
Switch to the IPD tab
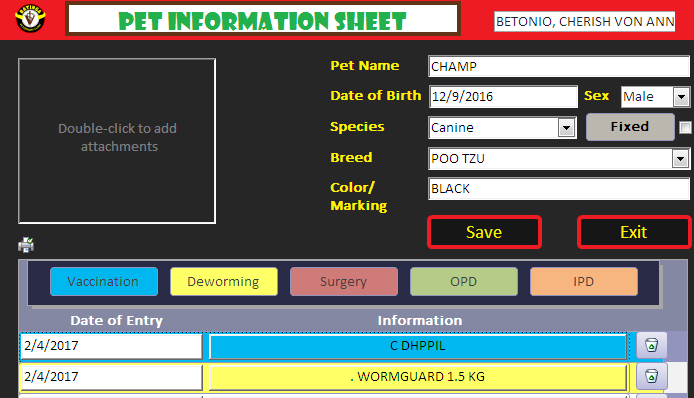[583, 282]
